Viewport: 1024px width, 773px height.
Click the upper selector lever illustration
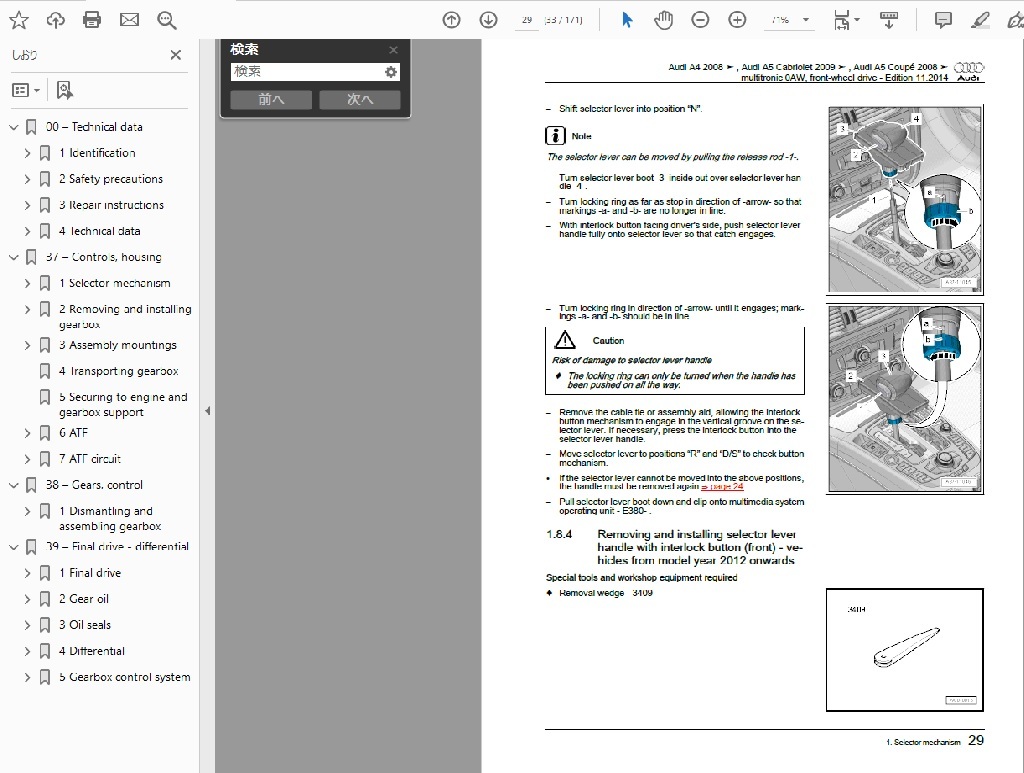point(905,199)
